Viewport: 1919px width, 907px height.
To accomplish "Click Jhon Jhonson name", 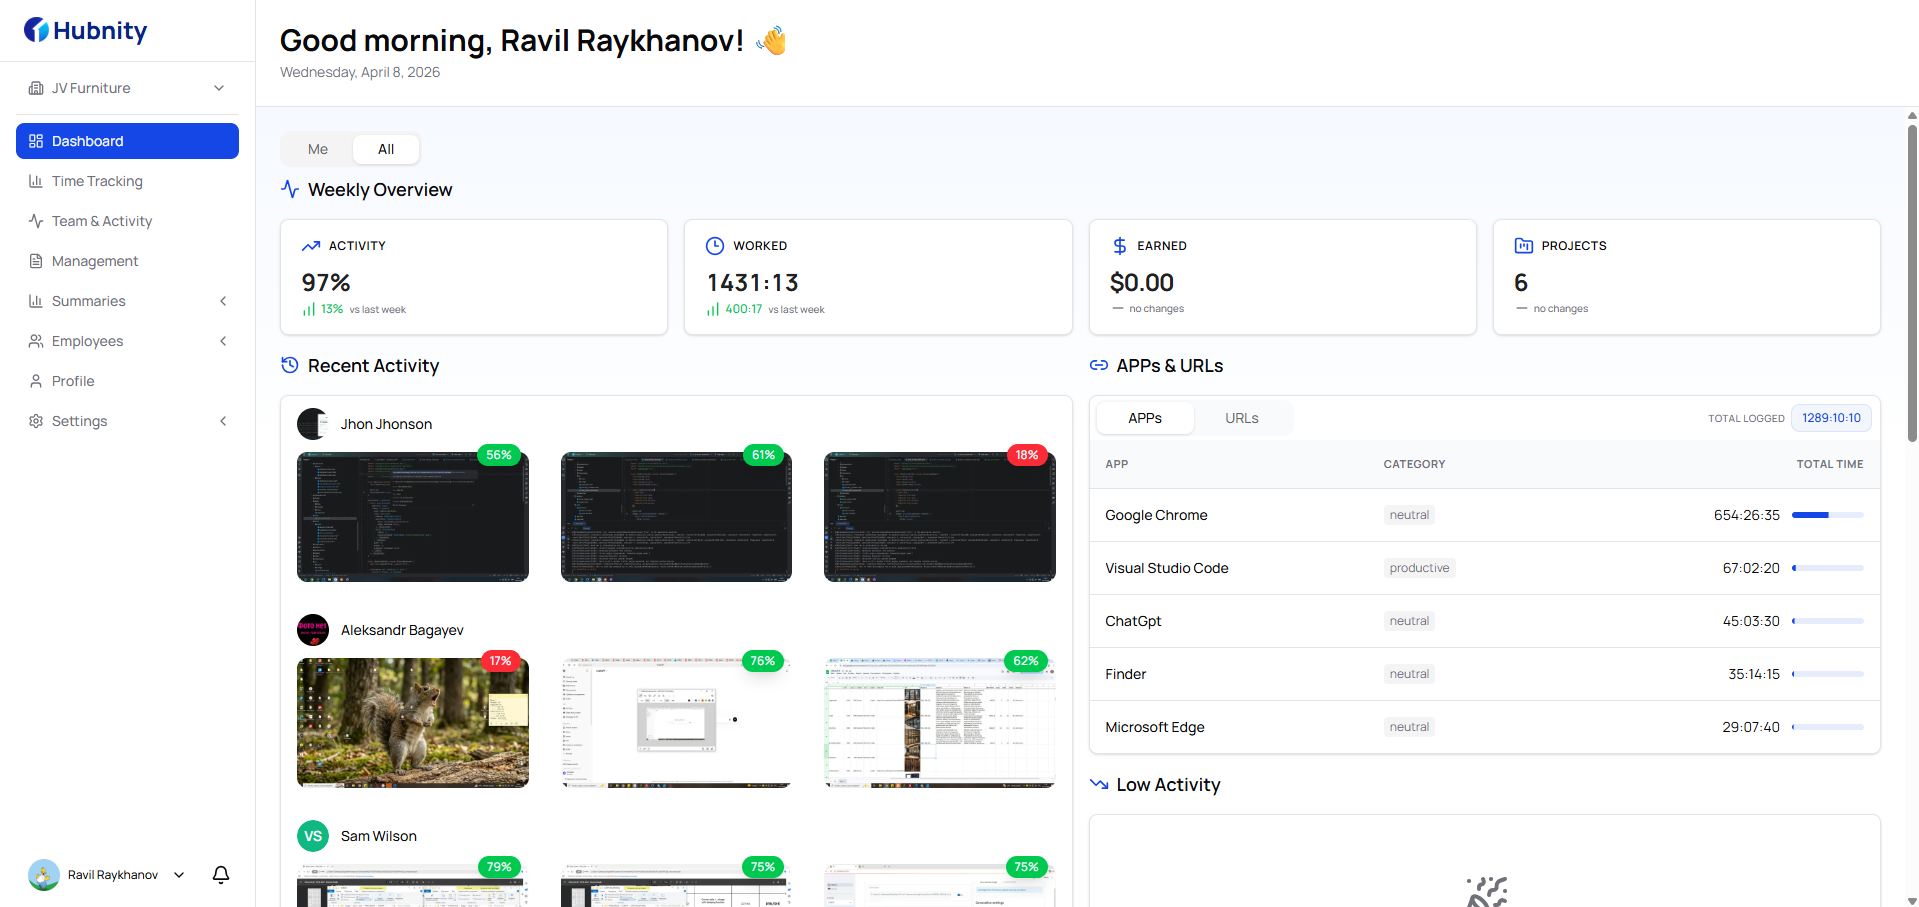I will tap(386, 424).
